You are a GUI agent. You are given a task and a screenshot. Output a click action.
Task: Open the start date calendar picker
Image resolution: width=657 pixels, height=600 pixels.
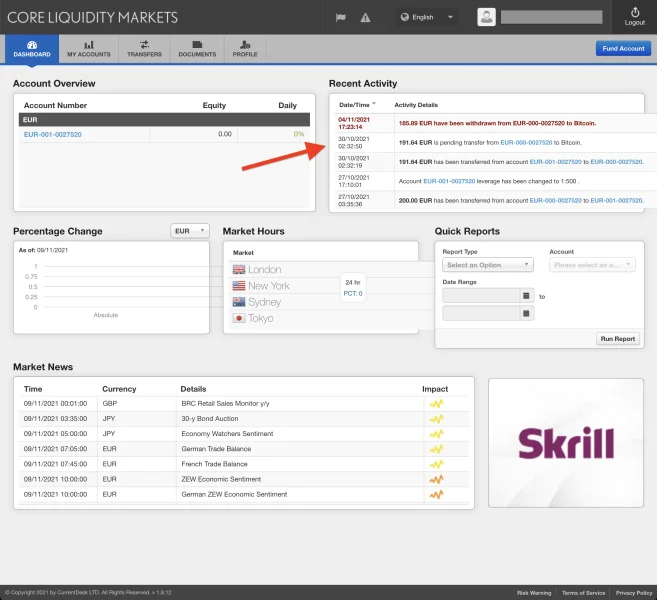[x=527, y=296]
